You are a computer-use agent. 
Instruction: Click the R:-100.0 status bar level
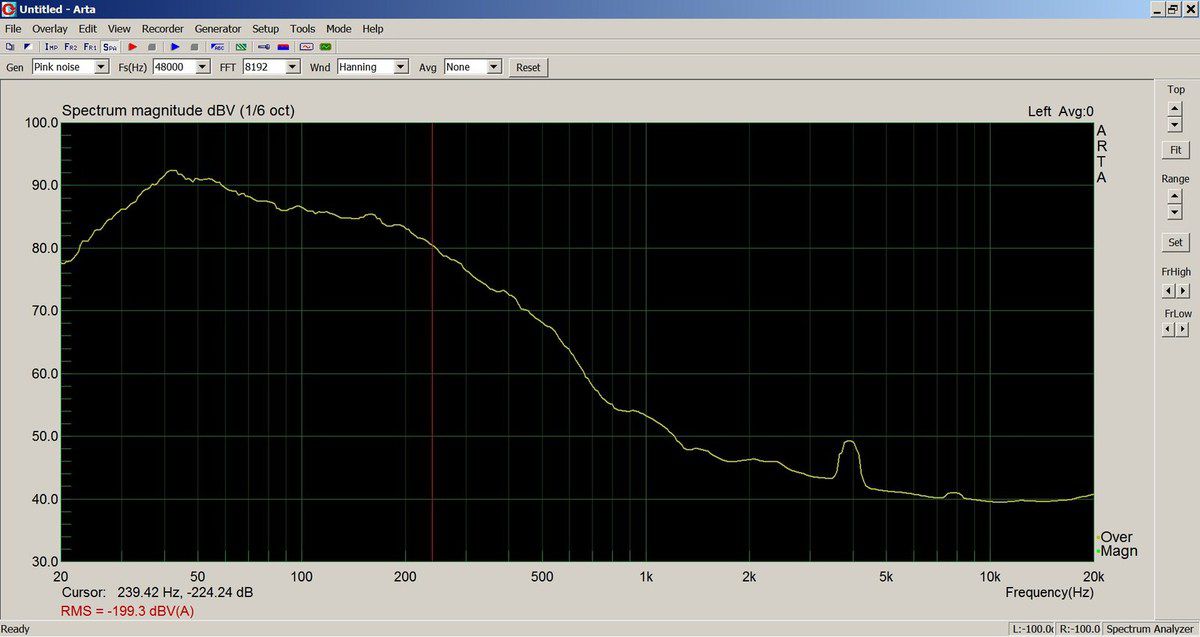point(1079,629)
